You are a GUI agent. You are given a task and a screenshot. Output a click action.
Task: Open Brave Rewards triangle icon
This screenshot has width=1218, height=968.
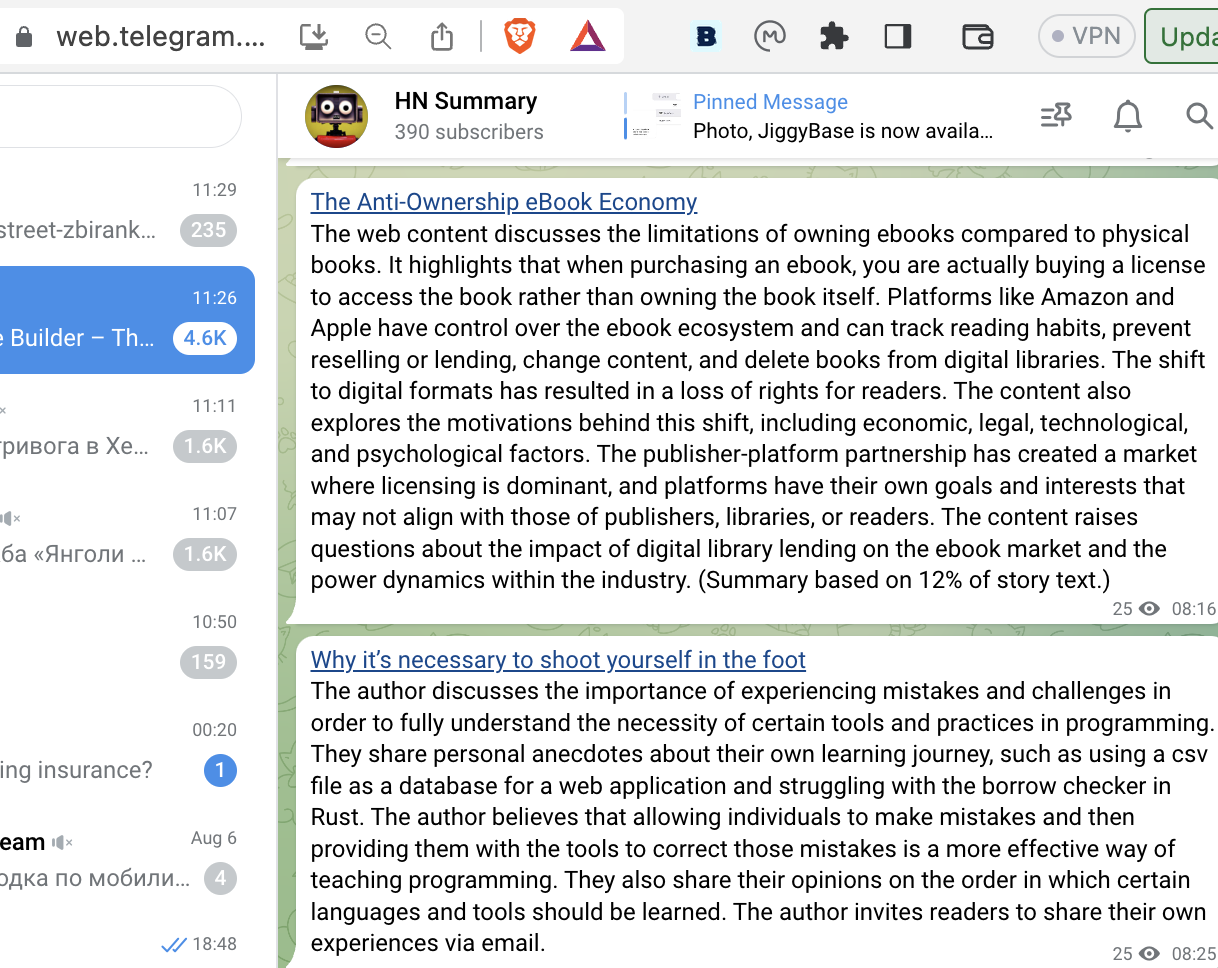pyautogui.click(x=588, y=37)
